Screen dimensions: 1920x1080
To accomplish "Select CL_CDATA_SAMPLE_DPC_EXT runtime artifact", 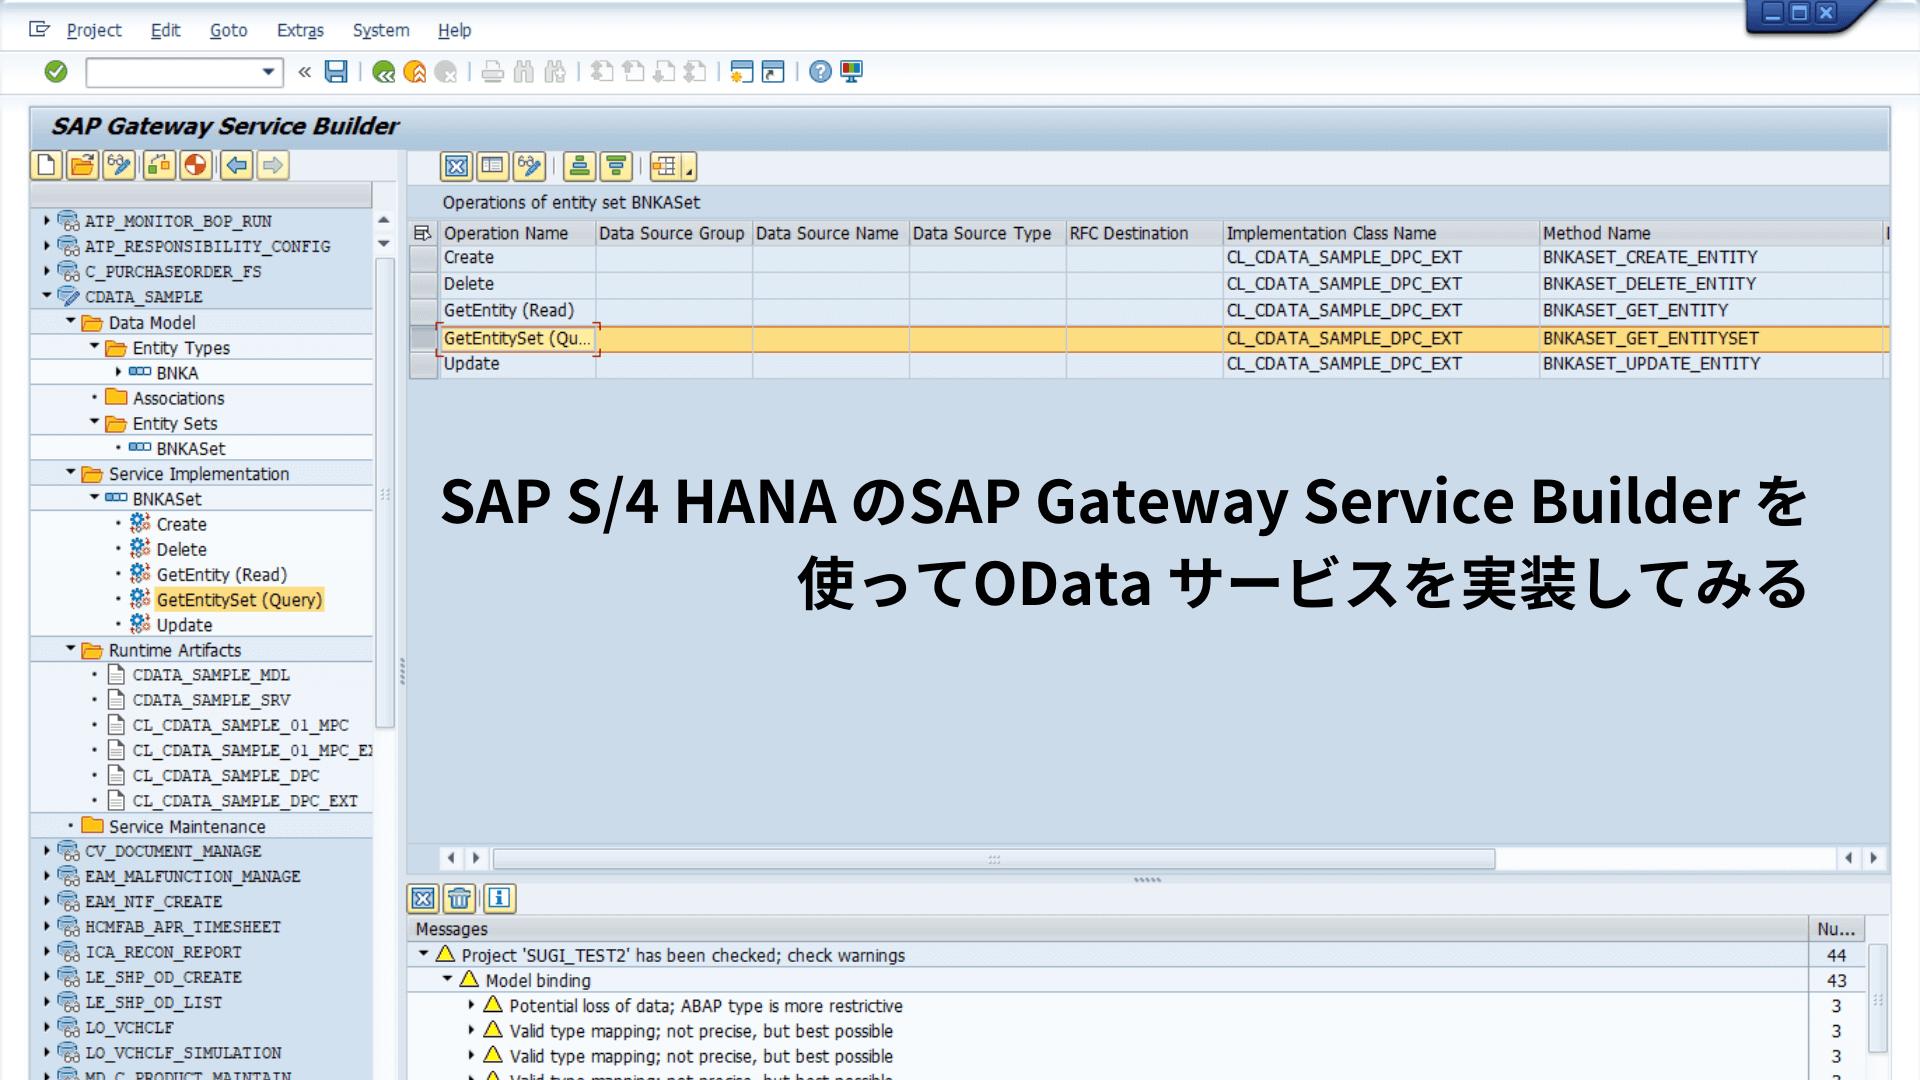I will coord(245,801).
